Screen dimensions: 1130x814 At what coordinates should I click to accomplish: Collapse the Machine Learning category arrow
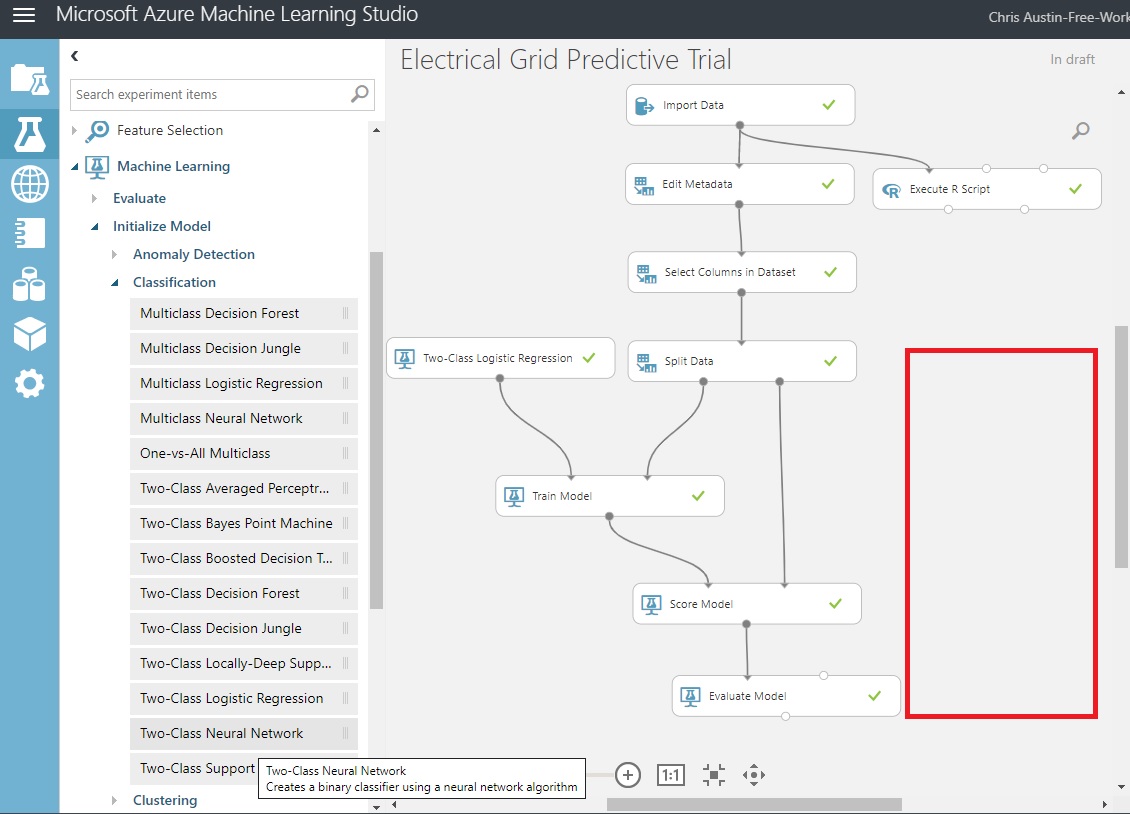[74, 166]
